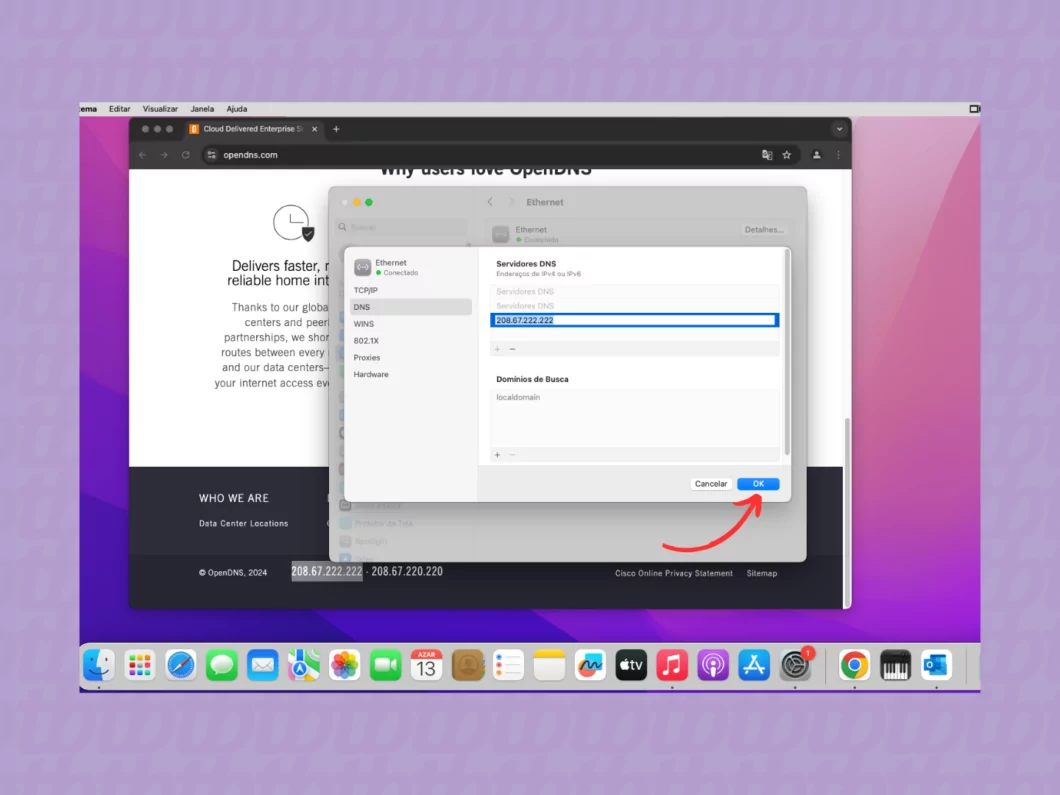Select the localdomain search domain
This screenshot has height=795, width=1060.
634,398
